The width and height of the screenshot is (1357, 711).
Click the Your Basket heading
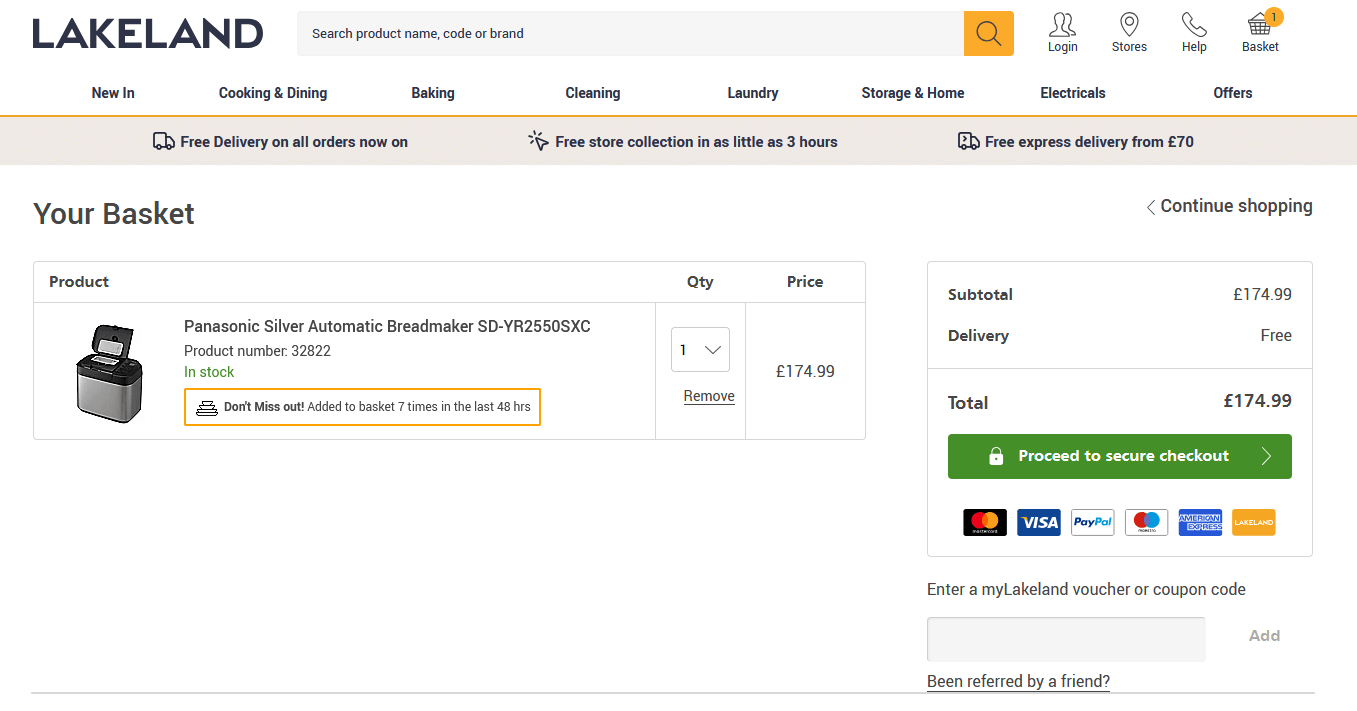coord(114,214)
